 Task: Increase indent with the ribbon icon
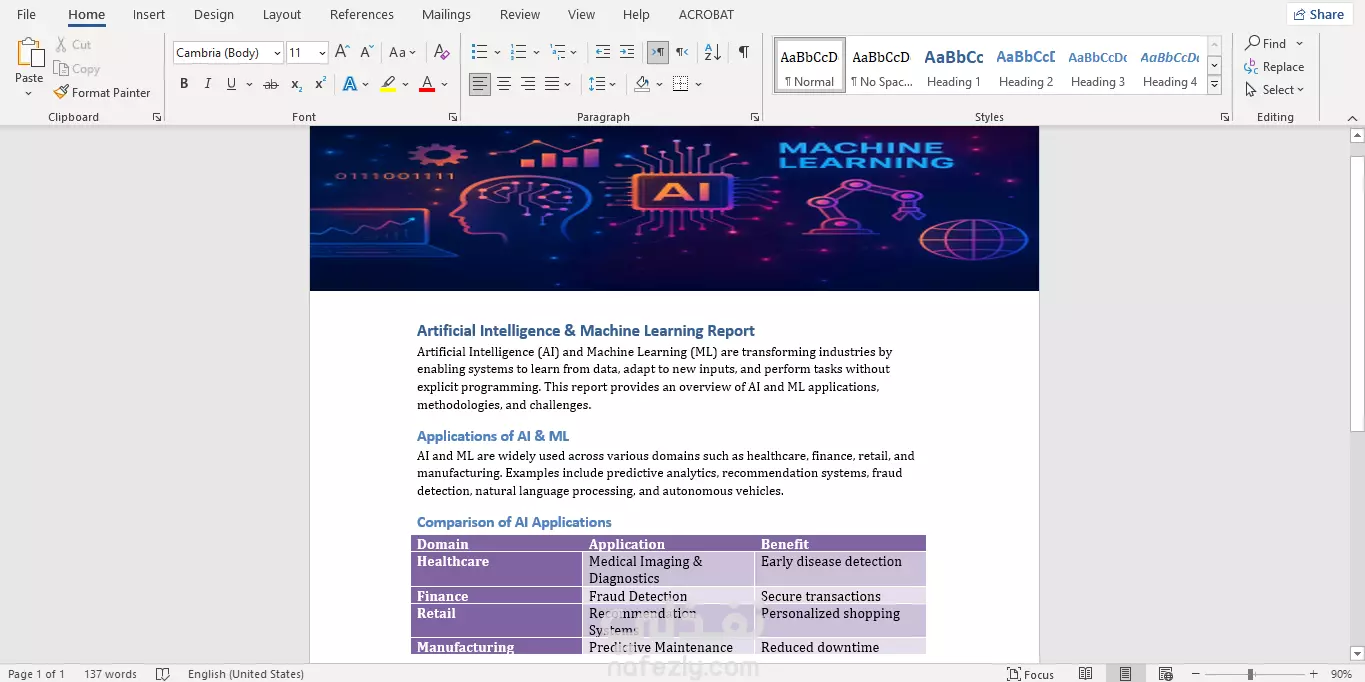(x=627, y=52)
